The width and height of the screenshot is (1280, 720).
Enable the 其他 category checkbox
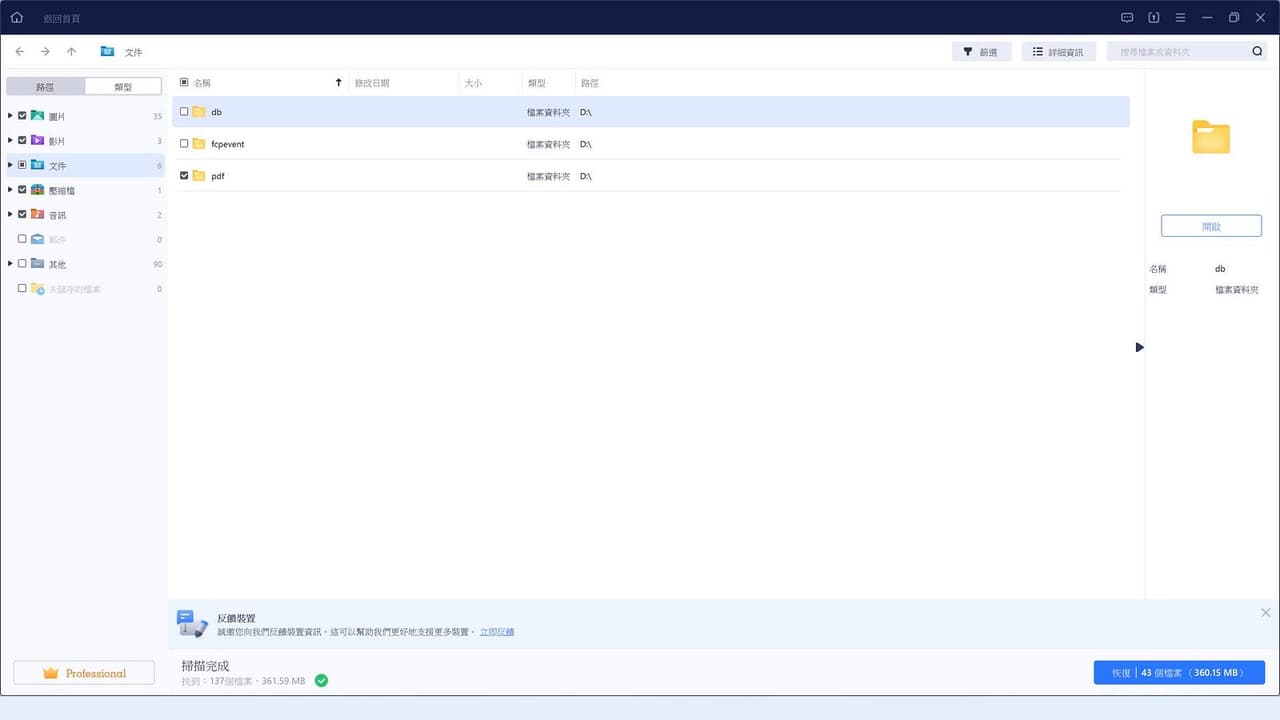pyautogui.click(x=22, y=264)
